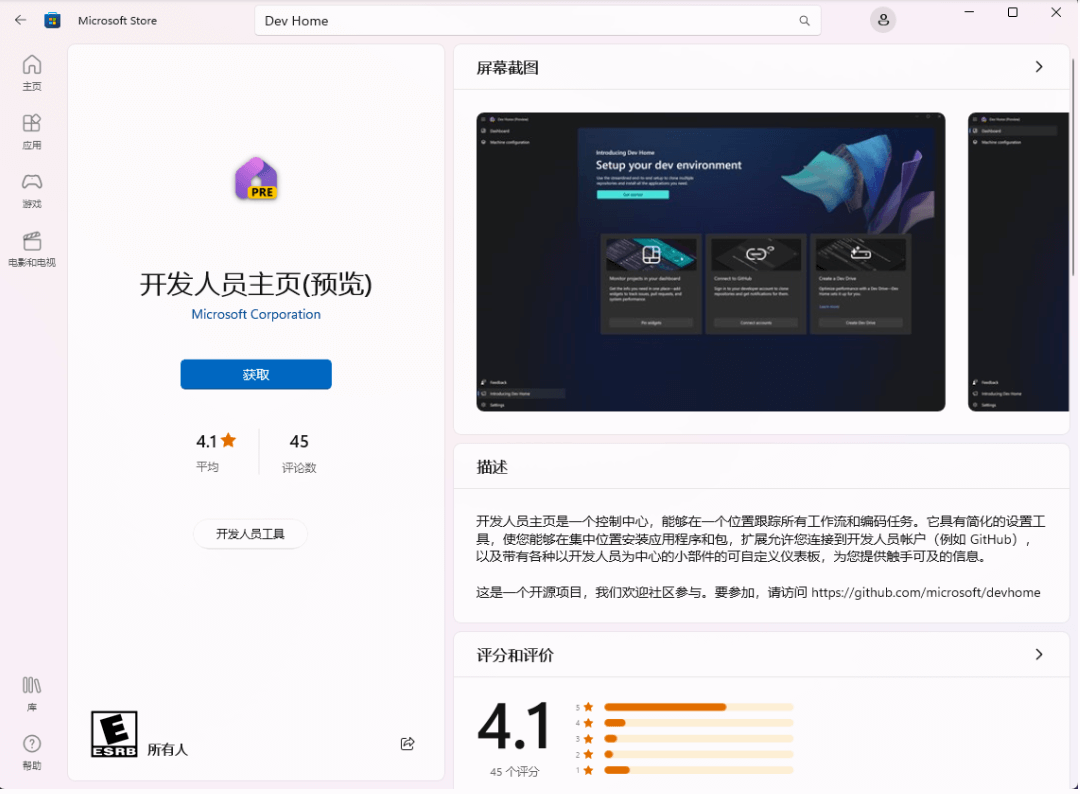Open the 帮助 (Help) icon in sidebar
The height and width of the screenshot is (794, 1080).
(x=31, y=748)
